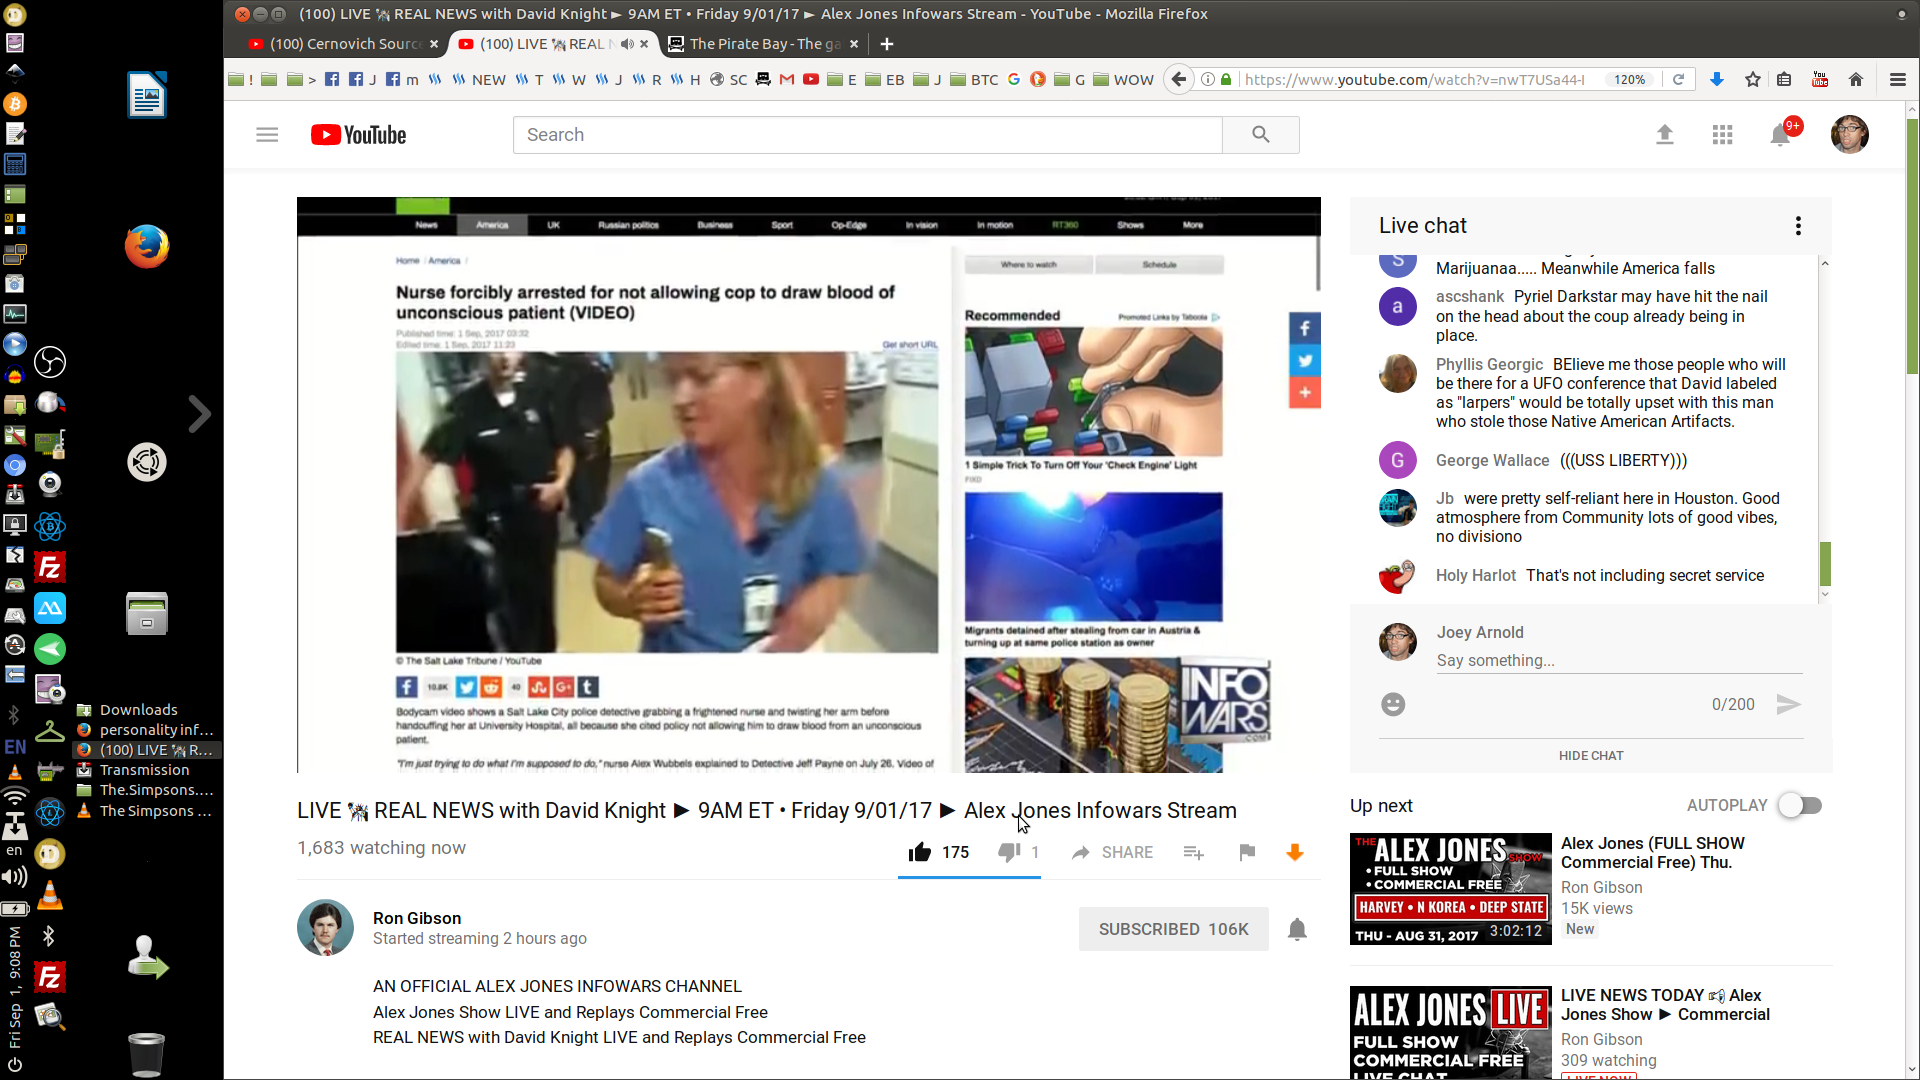Select Transmission in window list

(145, 770)
